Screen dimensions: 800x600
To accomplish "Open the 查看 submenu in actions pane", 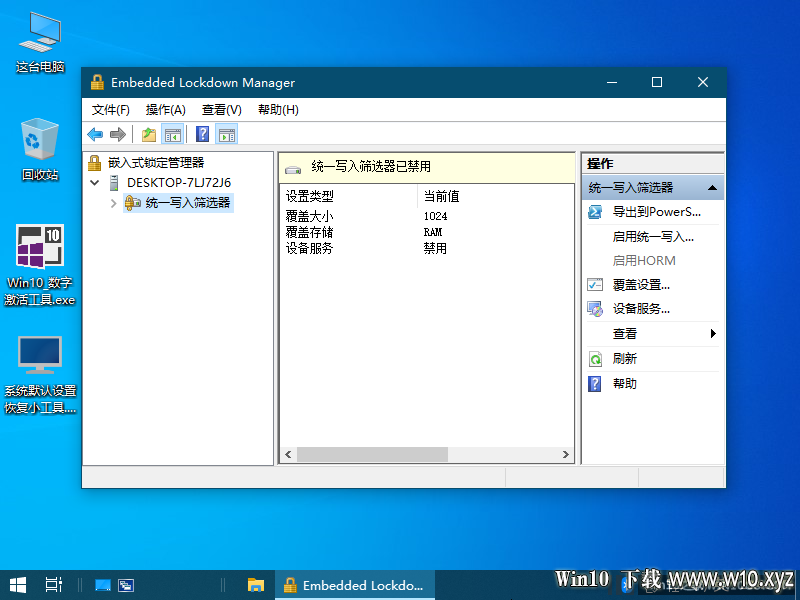I will (653, 334).
